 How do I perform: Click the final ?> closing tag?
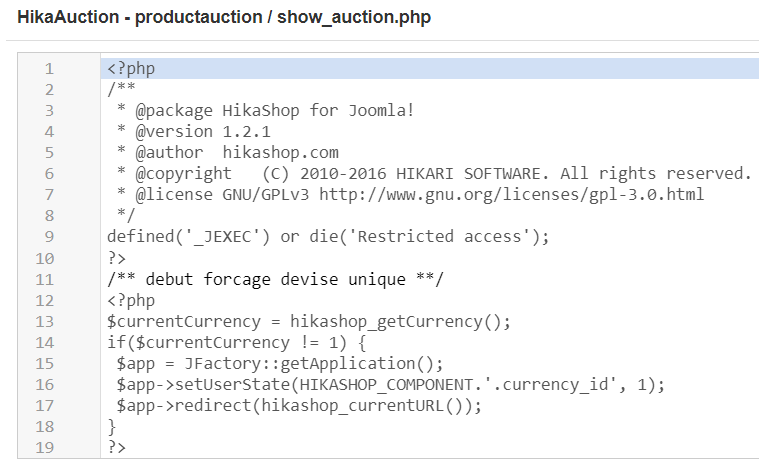(116, 447)
